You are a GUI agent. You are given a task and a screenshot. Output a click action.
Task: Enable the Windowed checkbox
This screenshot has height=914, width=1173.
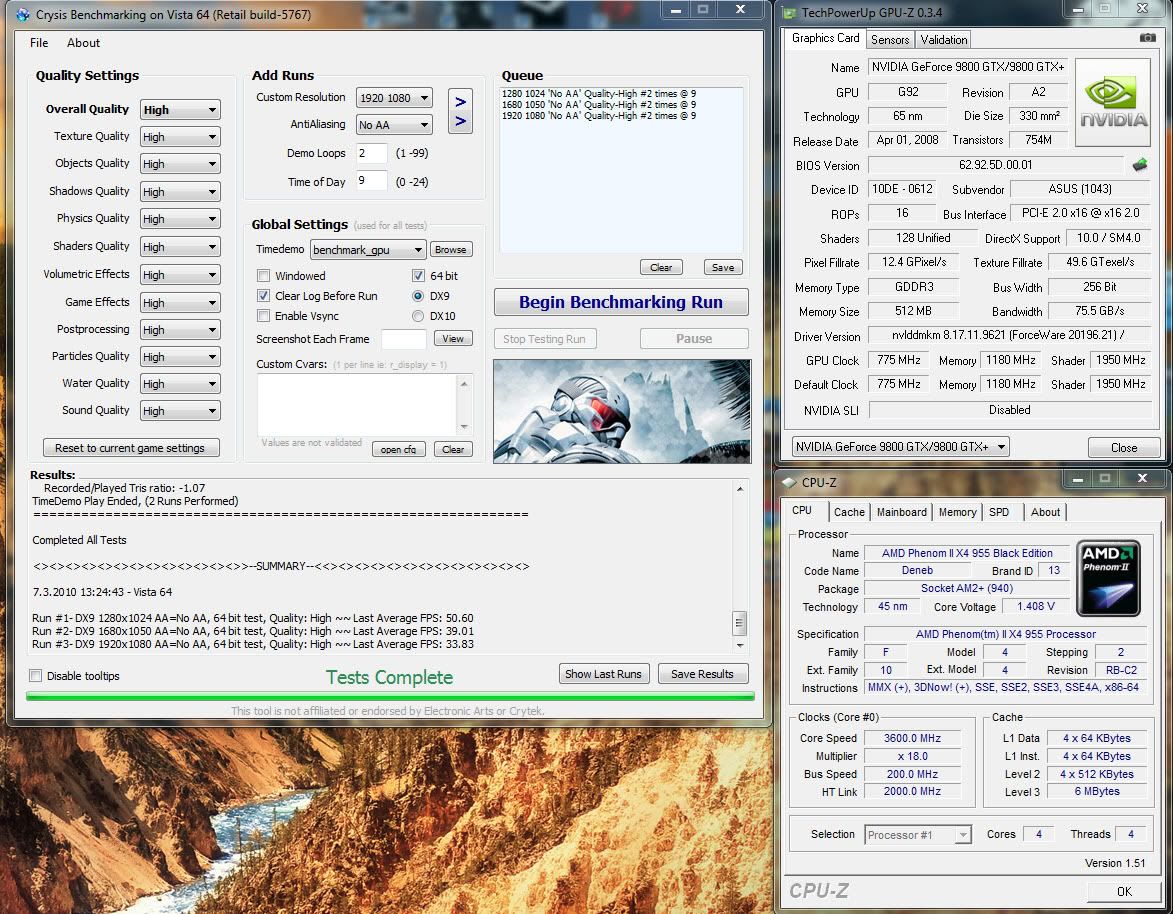coord(263,276)
